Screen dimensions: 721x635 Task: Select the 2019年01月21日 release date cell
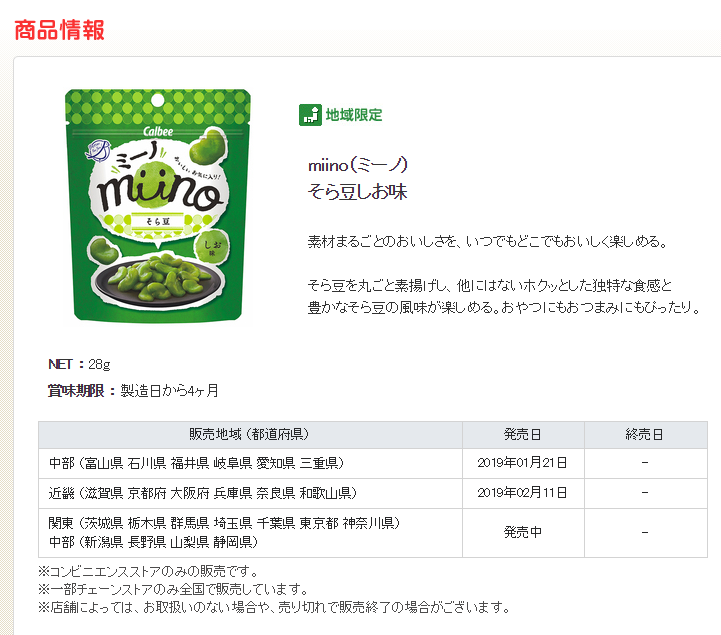click(x=523, y=463)
